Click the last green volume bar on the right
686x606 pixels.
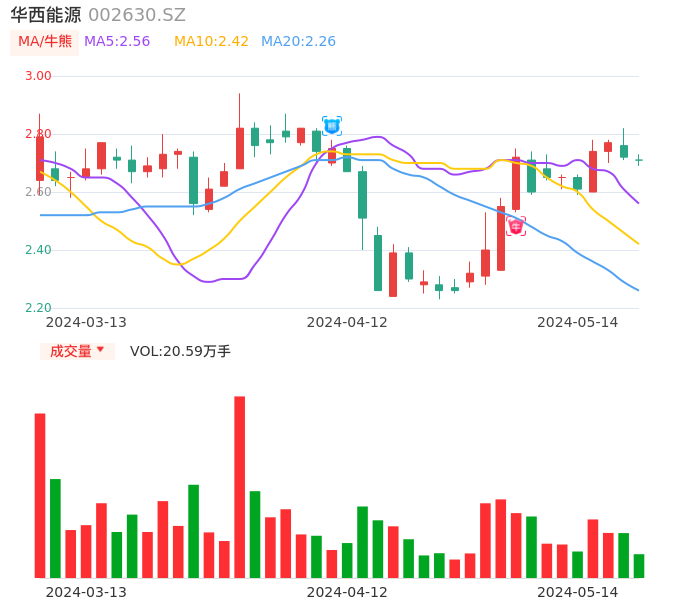coord(639,566)
